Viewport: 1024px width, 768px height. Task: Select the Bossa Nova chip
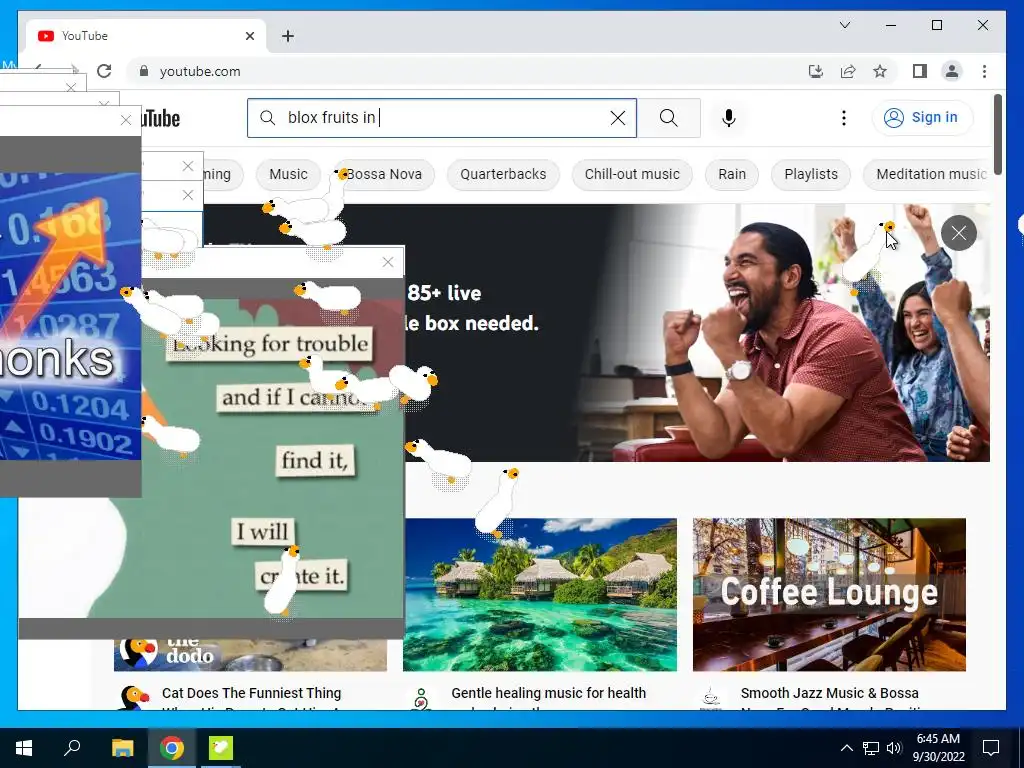(x=384, y=174)
